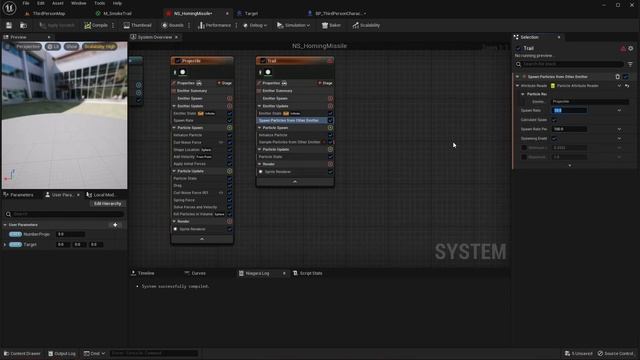Collapse the Trail Emitter Update group

pos(260,106)
